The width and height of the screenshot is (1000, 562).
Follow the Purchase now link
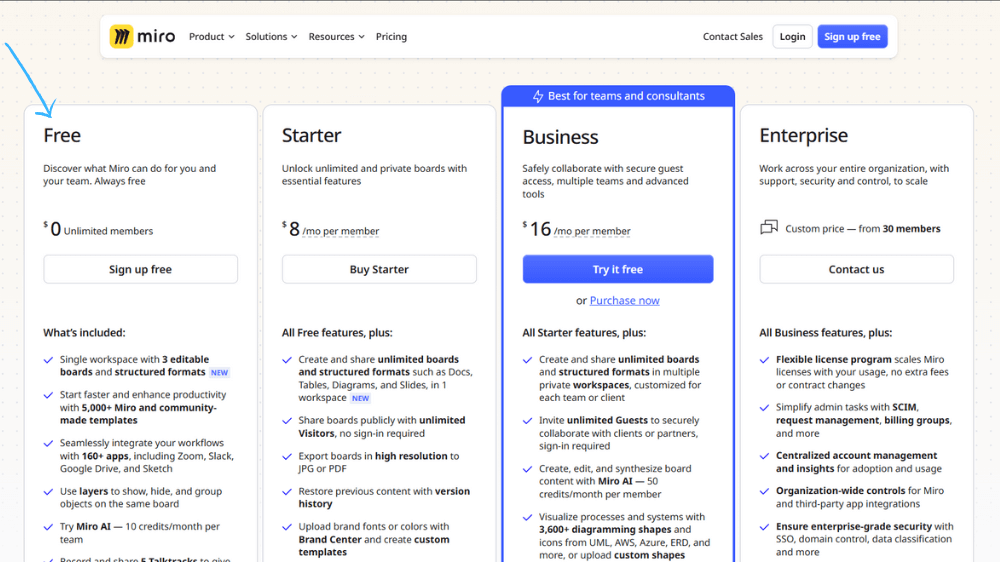[624, 301]
